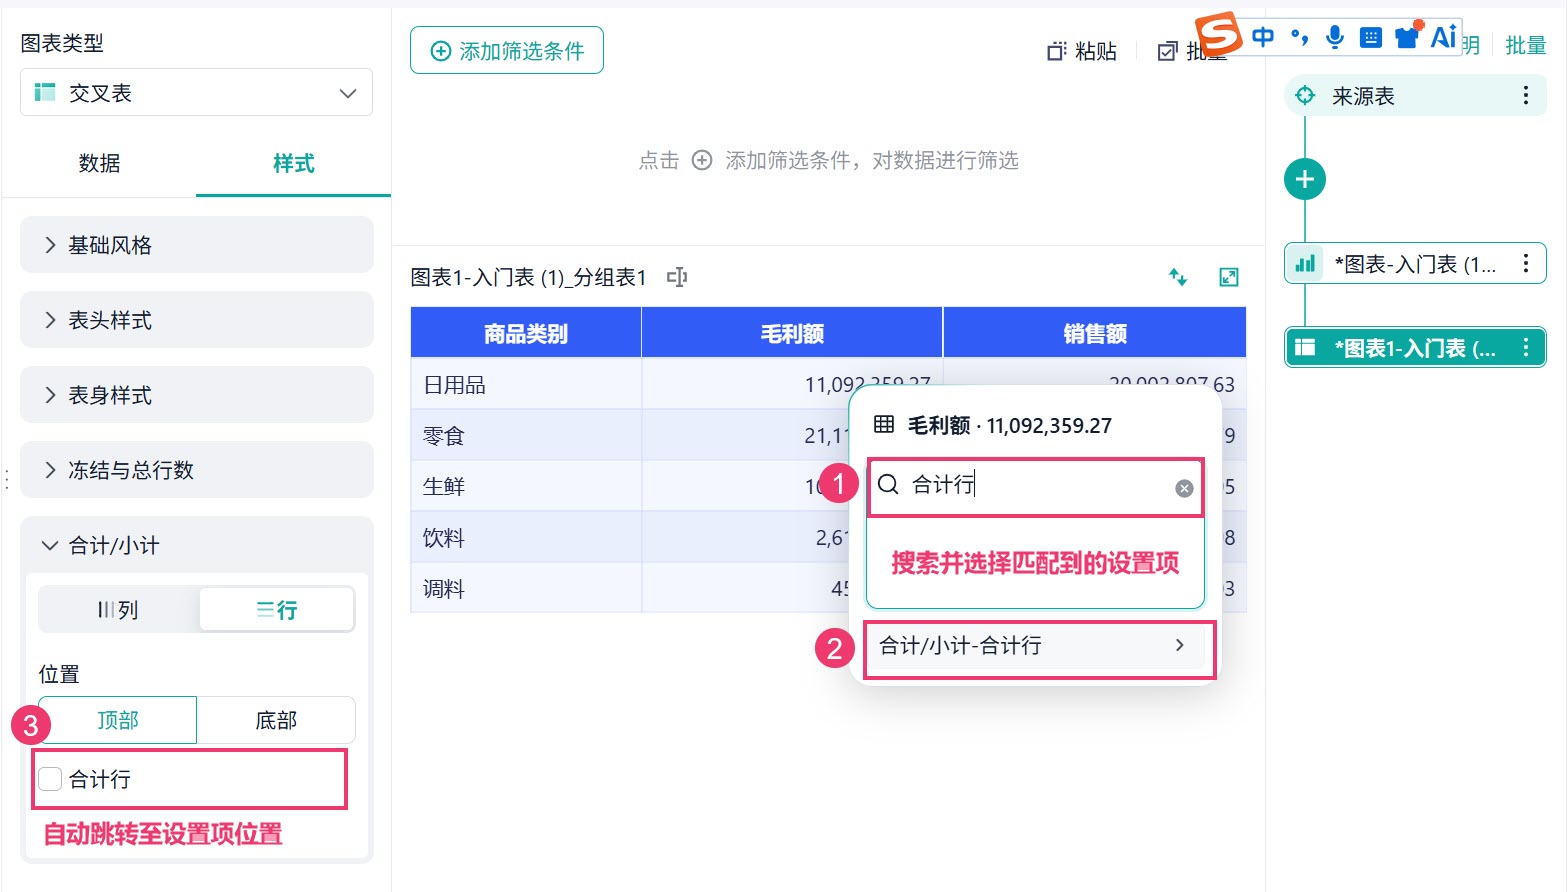The image size is (1567, 892).
Task: Click the swap rows/columns arrows icon
Action: (1178, 277)
